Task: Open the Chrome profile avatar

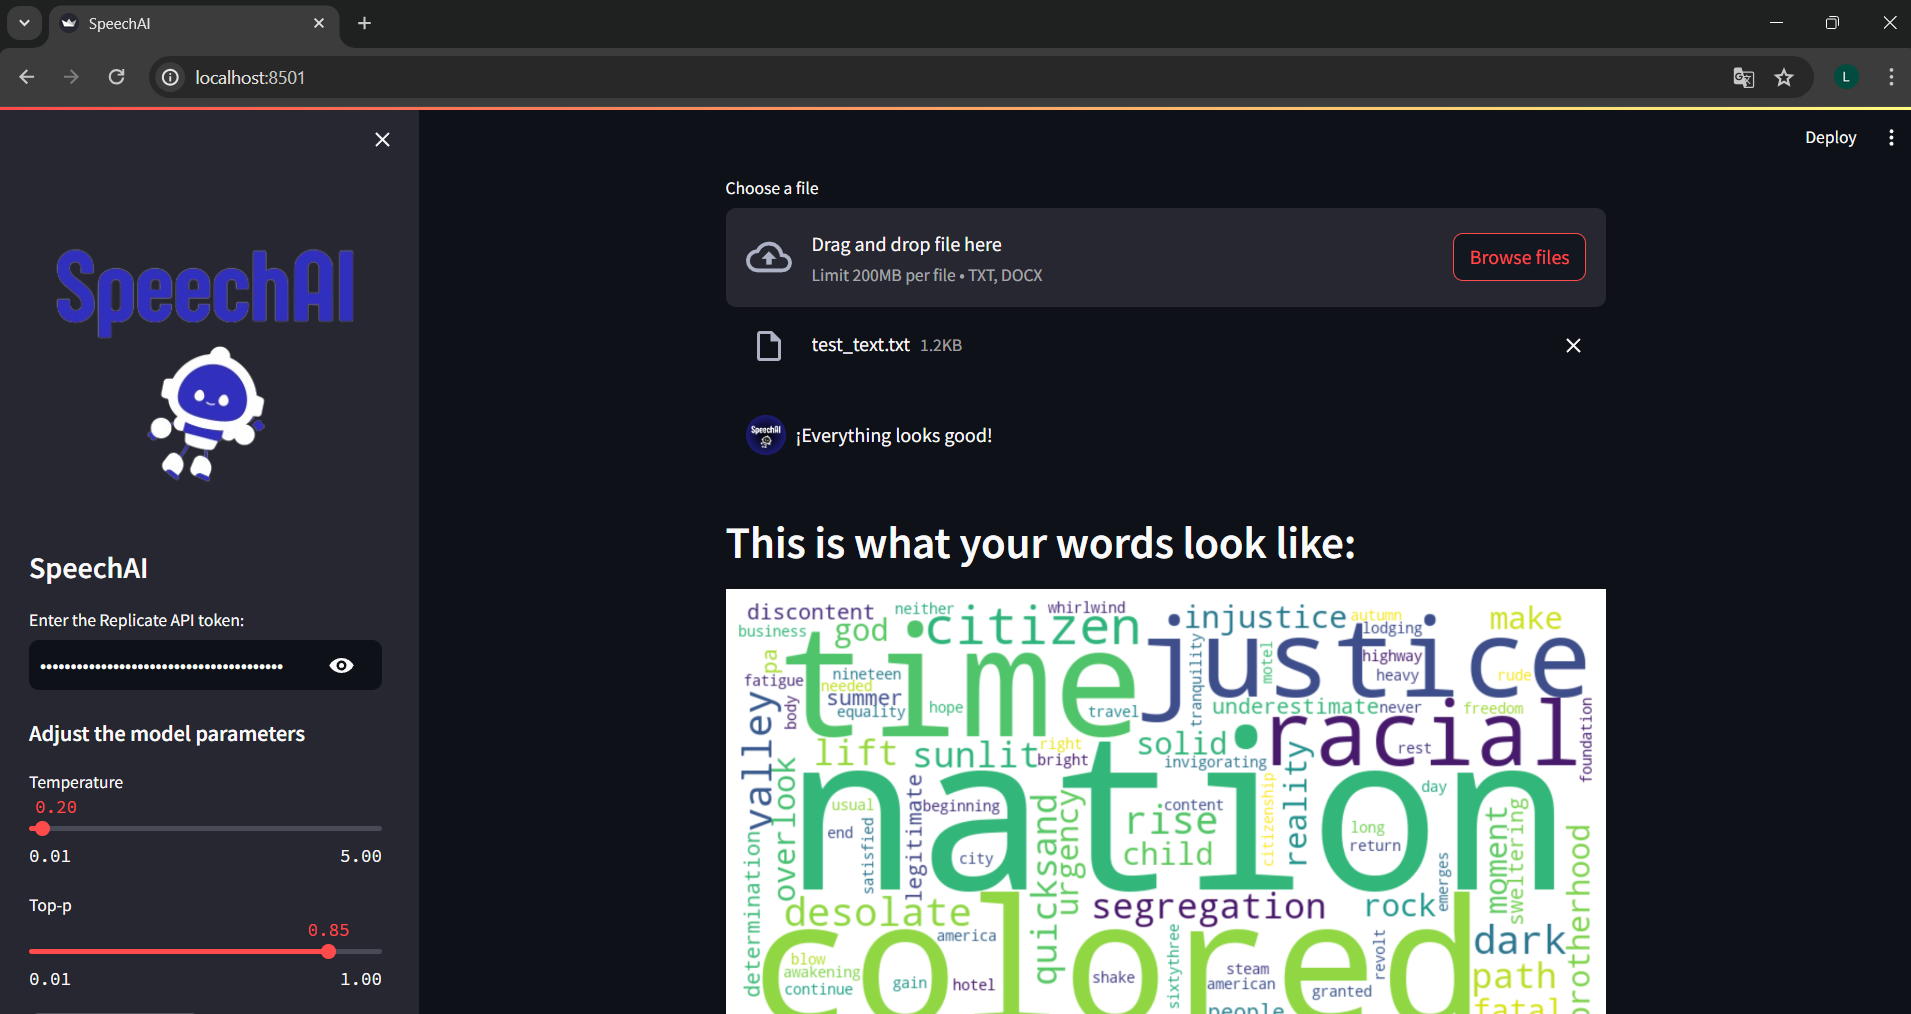Action: click(1846, 77)
